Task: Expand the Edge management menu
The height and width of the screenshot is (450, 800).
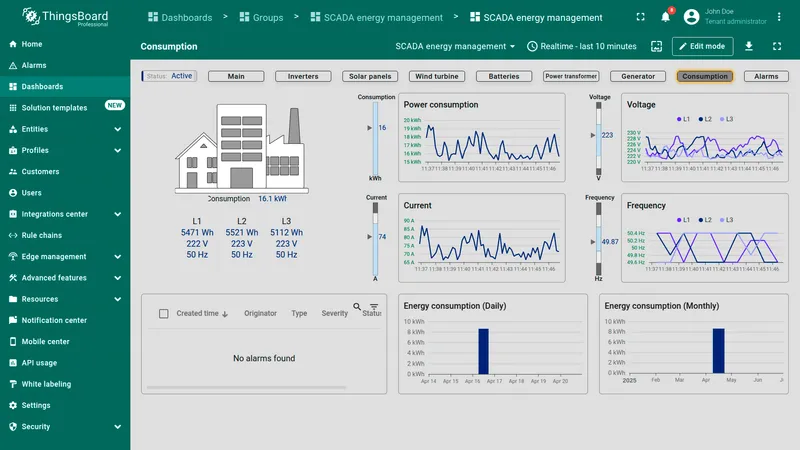Action: [117, 257]
